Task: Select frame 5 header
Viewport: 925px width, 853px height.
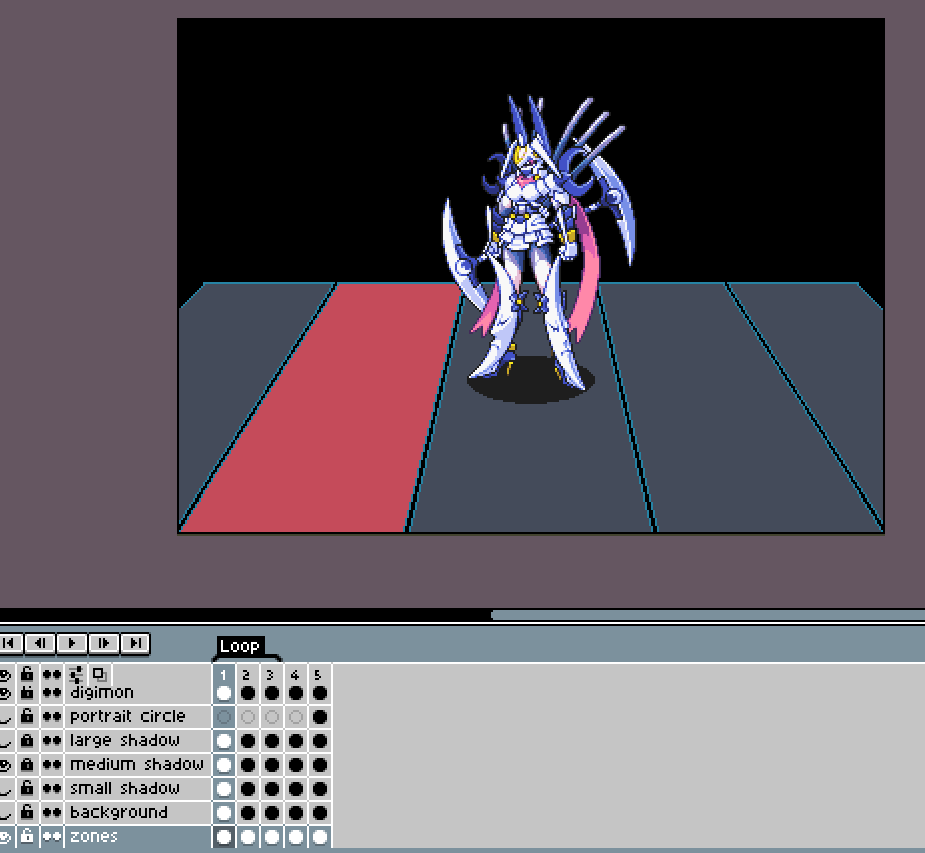Action: [319, 675]
